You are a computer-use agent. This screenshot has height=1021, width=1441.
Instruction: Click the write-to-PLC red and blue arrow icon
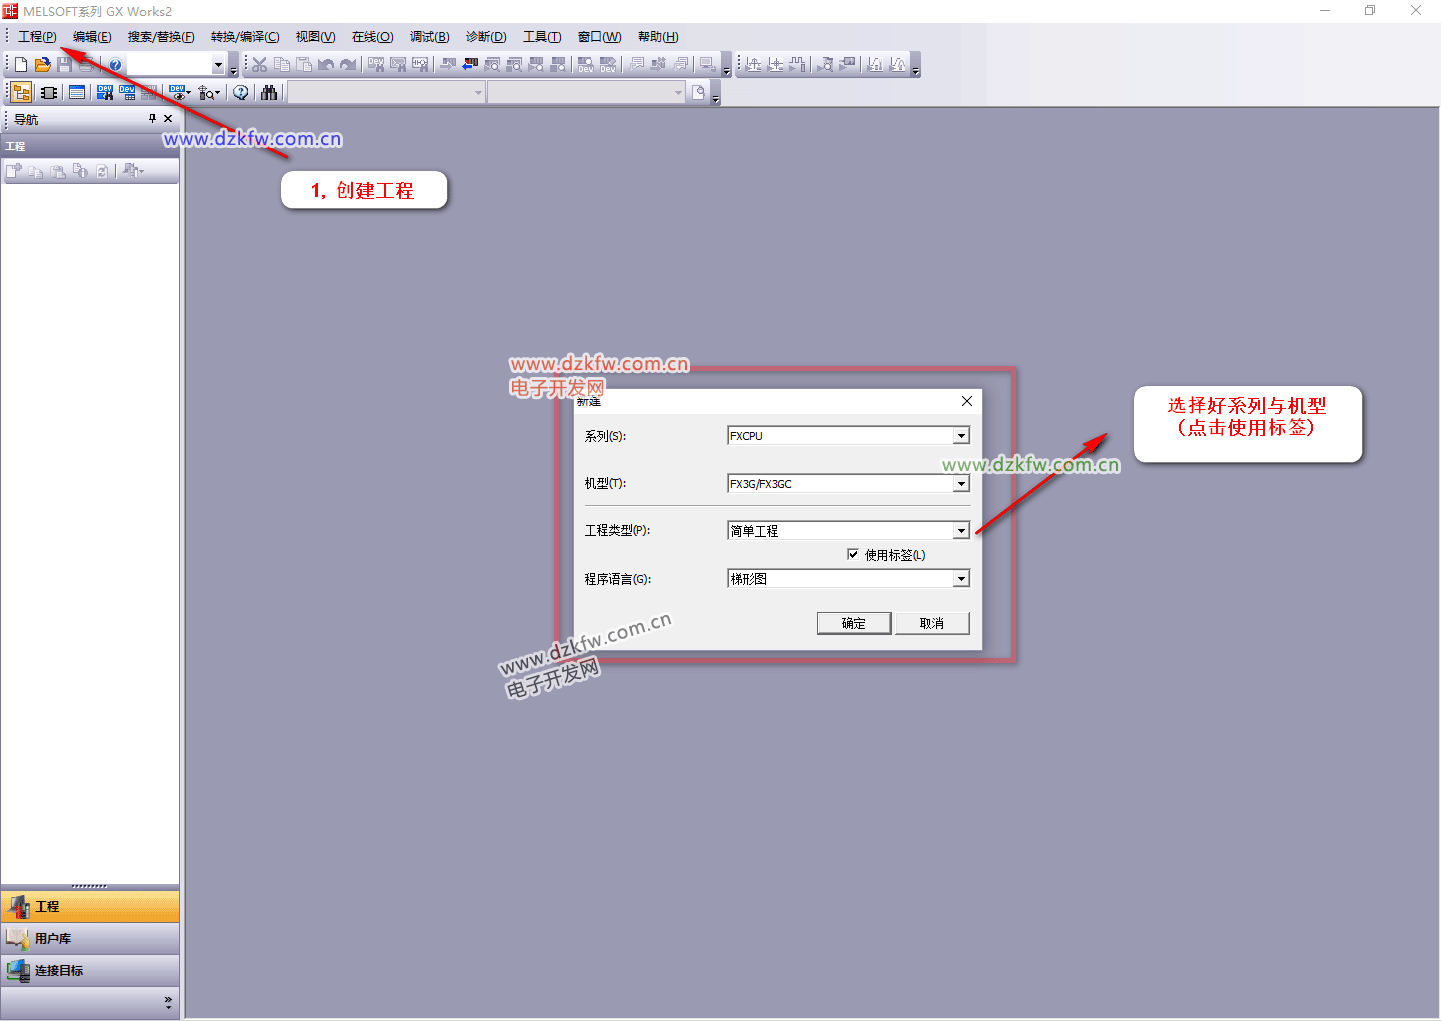coord(470,65)
